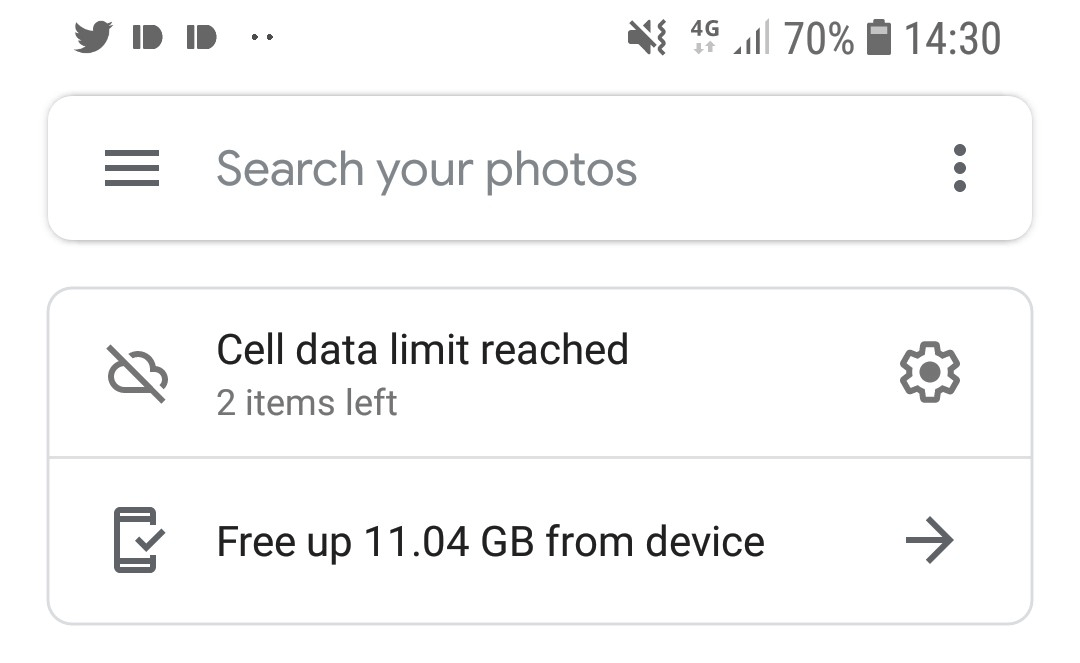Image resolution: width=1080 pixels, height=663 pixels.
Task: Tap the Twitter notification icon
Action: [x=93, y=37]
